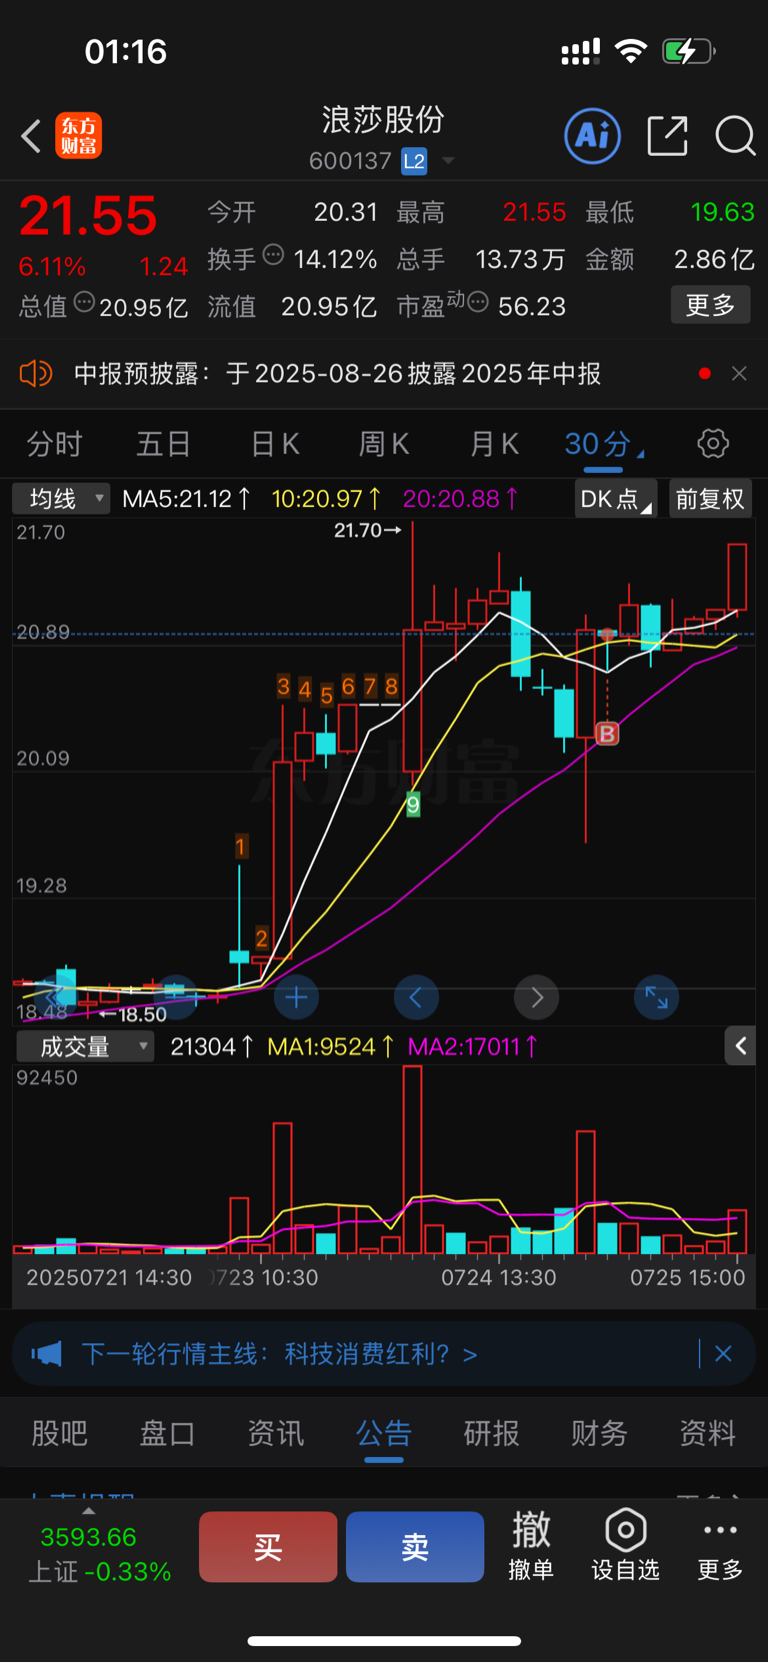Tap the speaker announcement icon
This screenshot has width=768, height=1663.
[x=35, y=374]
